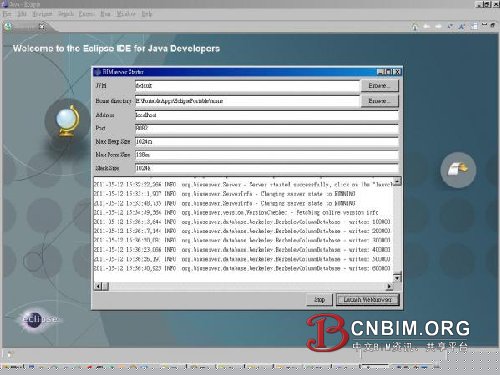Navigate back using the Welcome toolbar left arrow
The image size is (500, 375).
[427, 27]
